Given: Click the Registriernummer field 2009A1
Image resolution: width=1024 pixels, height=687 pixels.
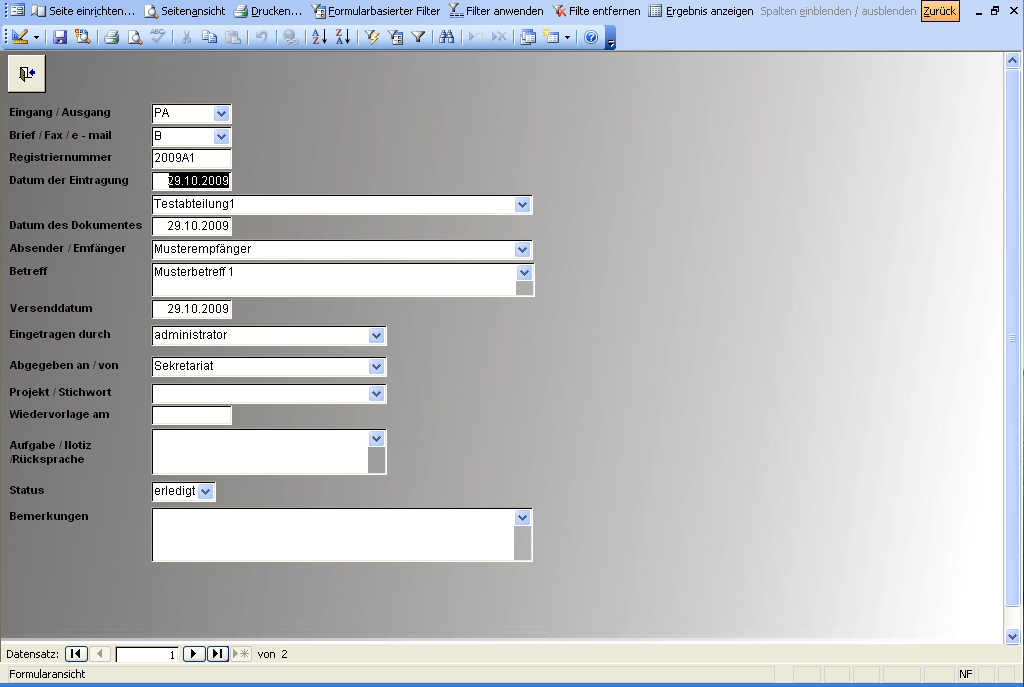Looking at the screenshot, I should tap(191, 158).
